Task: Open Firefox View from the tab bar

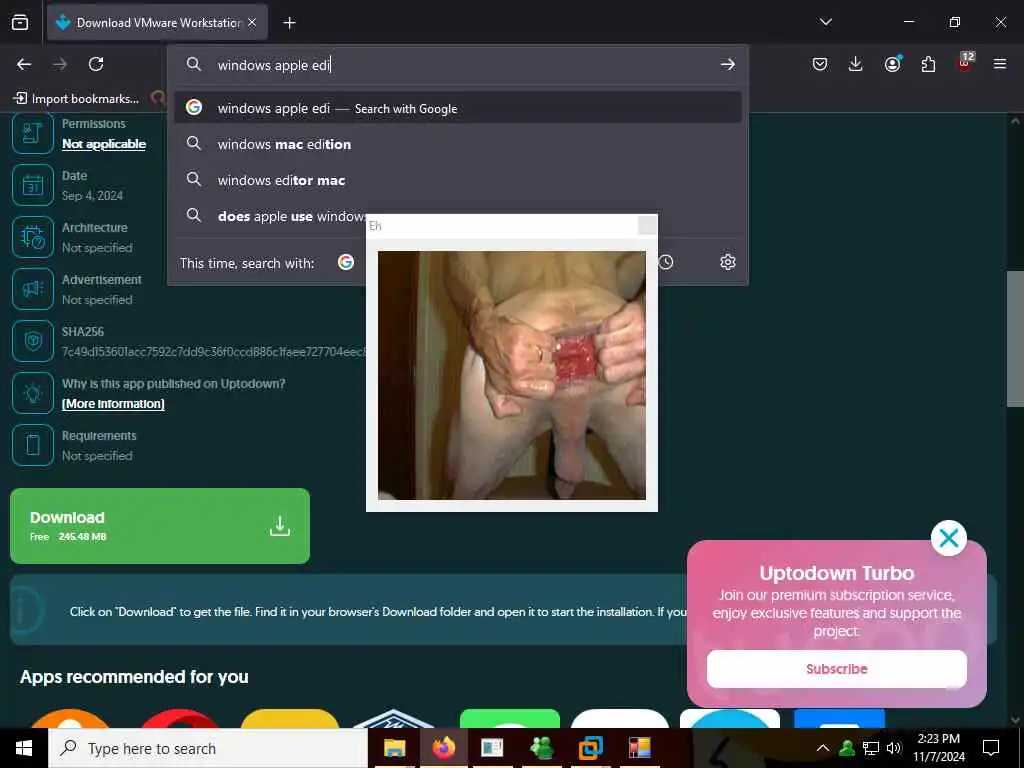Action: 20,22
